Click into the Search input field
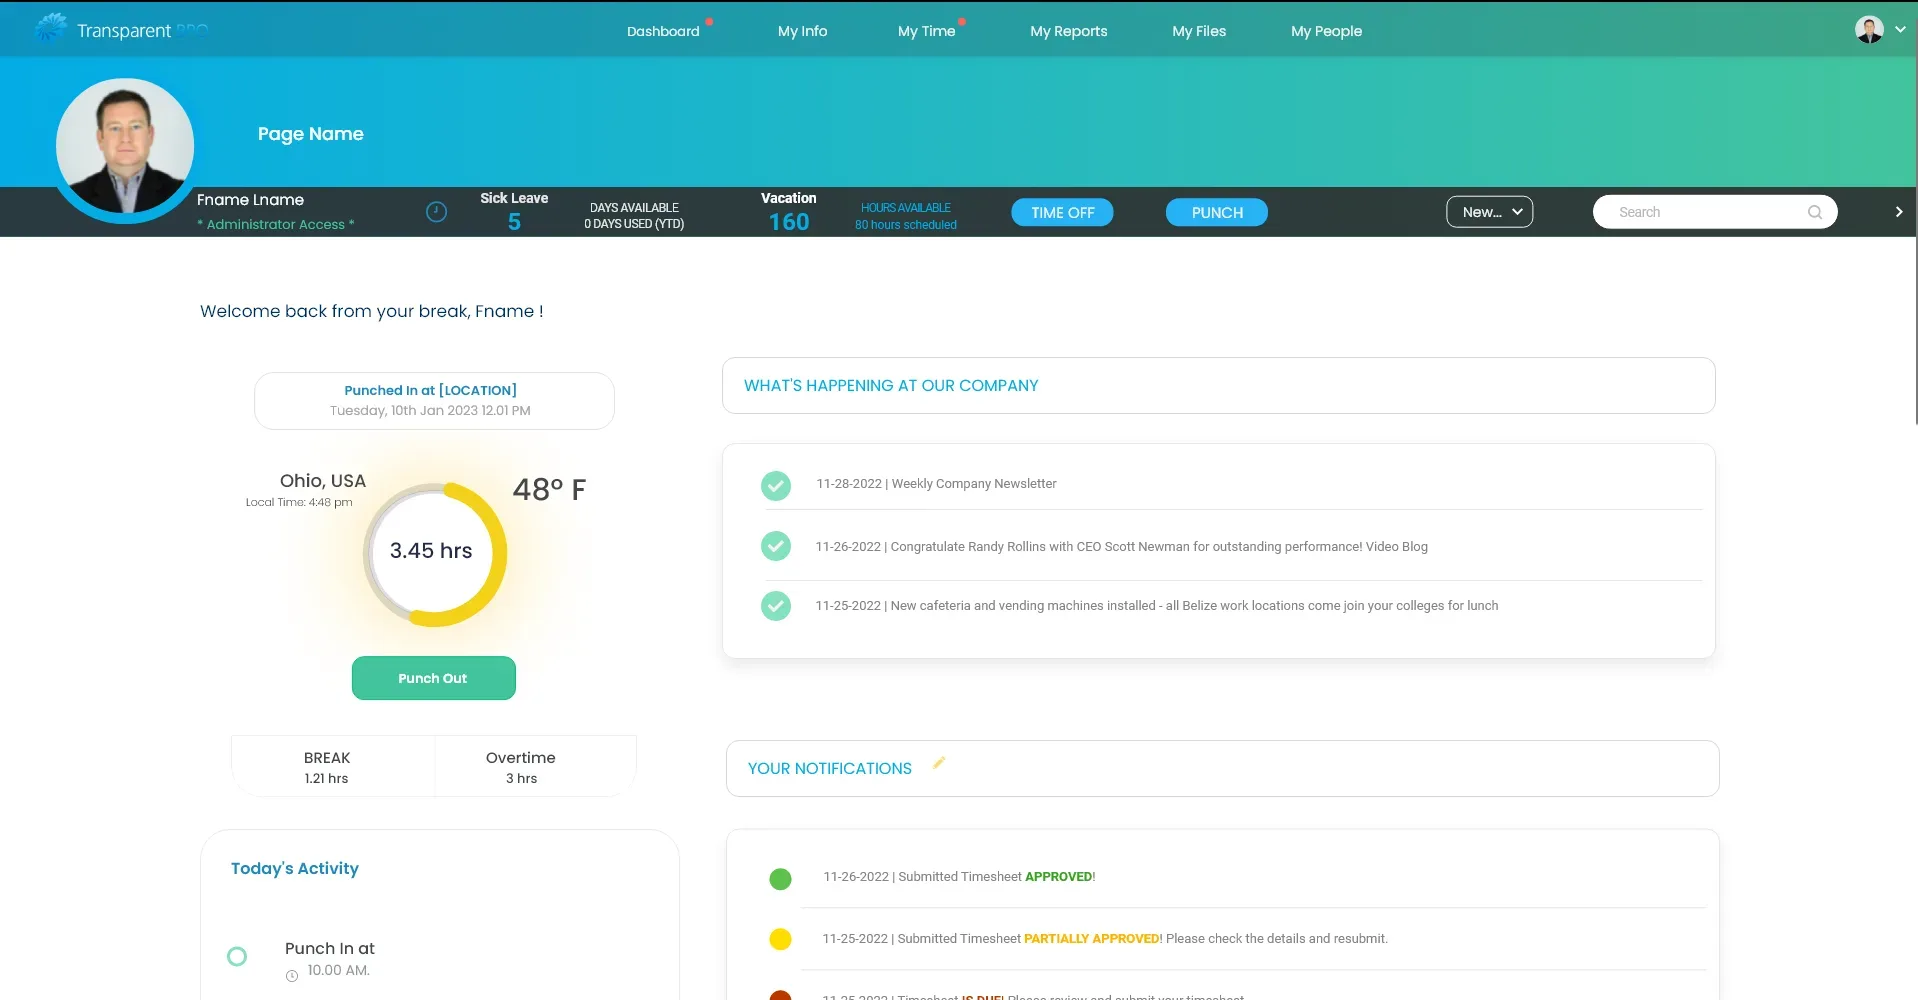 [1700, 212]
